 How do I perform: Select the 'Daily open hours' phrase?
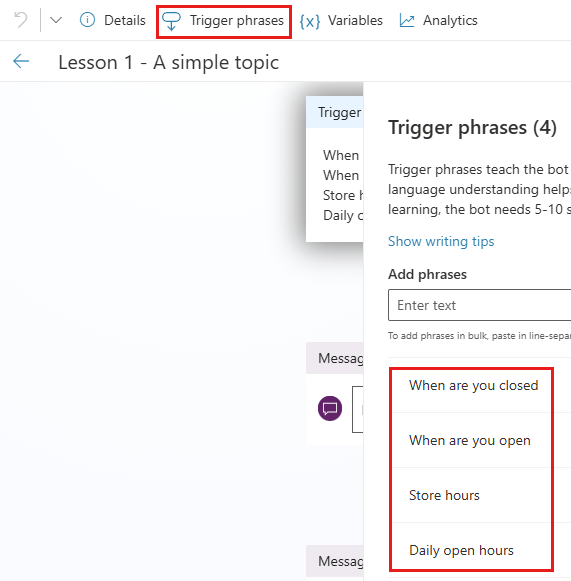tap(461, 551)
